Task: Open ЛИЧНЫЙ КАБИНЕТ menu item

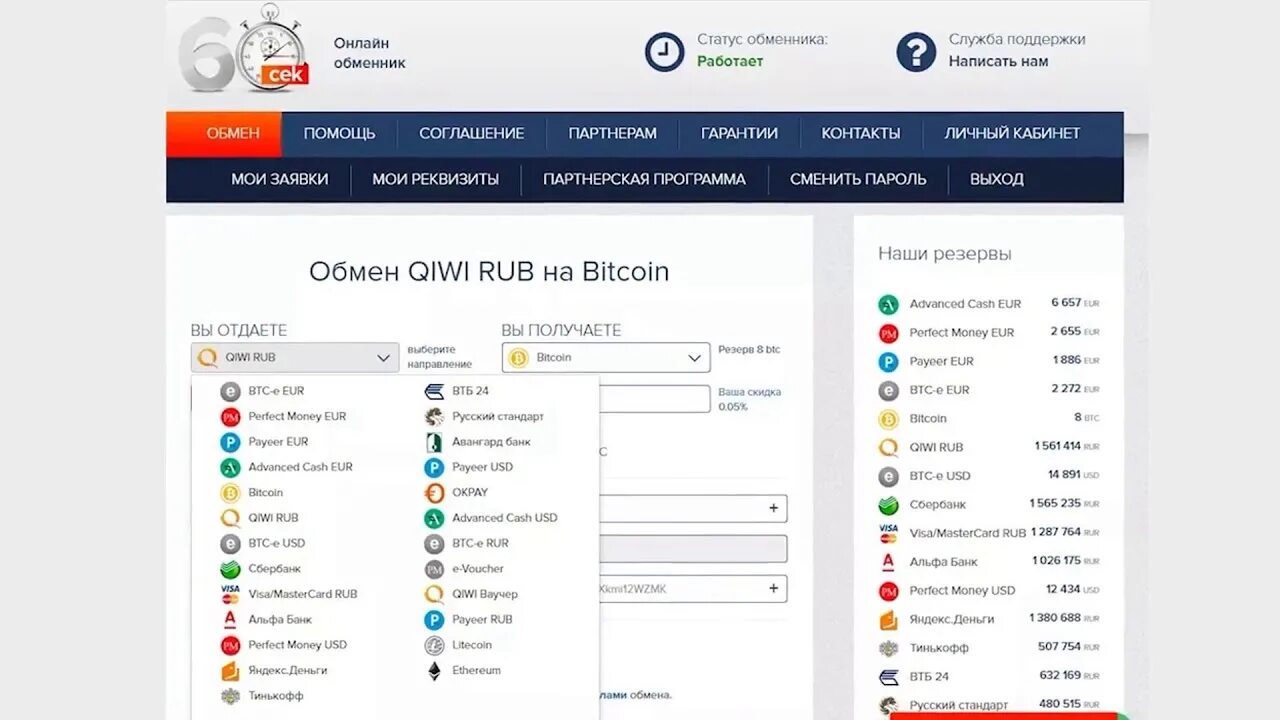Action: click(1012, 133)
